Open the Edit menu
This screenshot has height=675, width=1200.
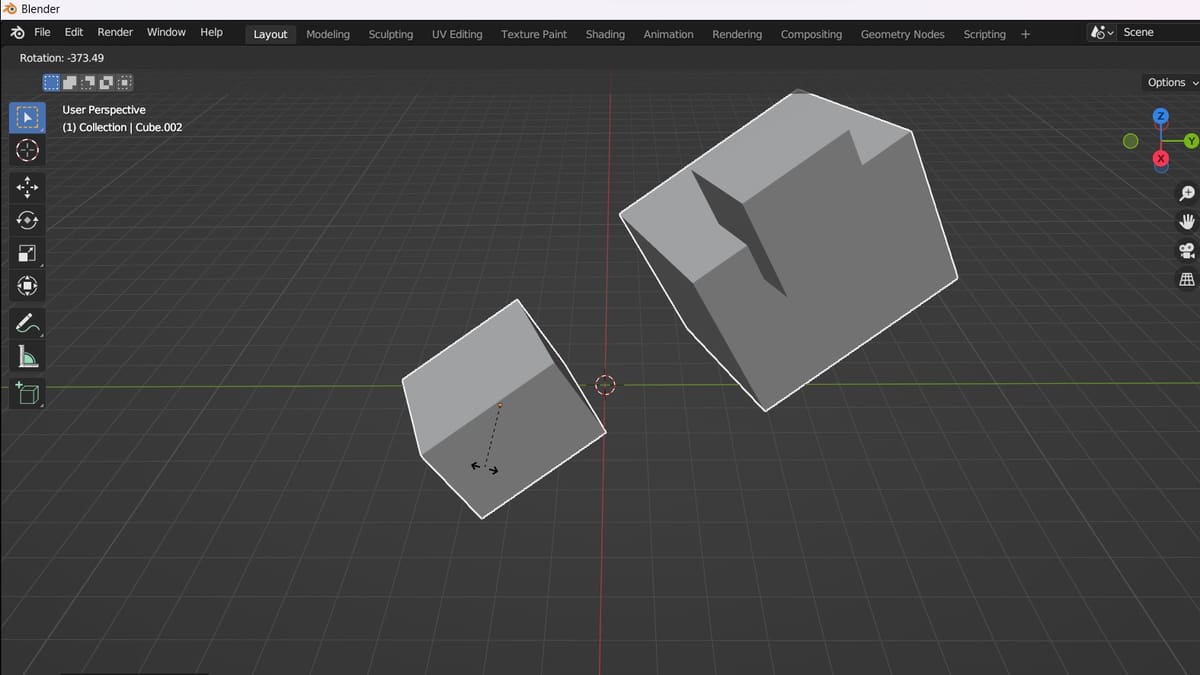coord(74,32)
